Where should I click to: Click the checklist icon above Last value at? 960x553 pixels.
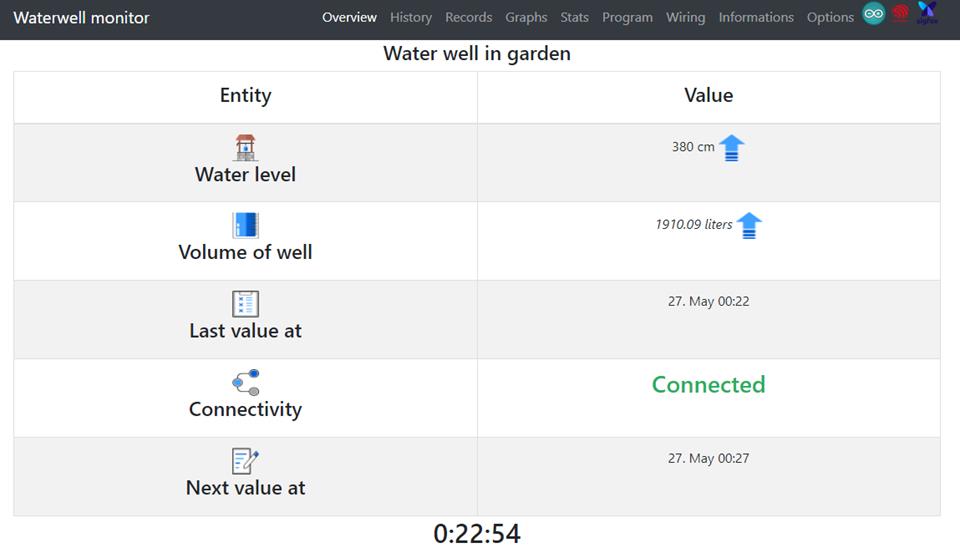pyautogui.click(x=245, y=304)
